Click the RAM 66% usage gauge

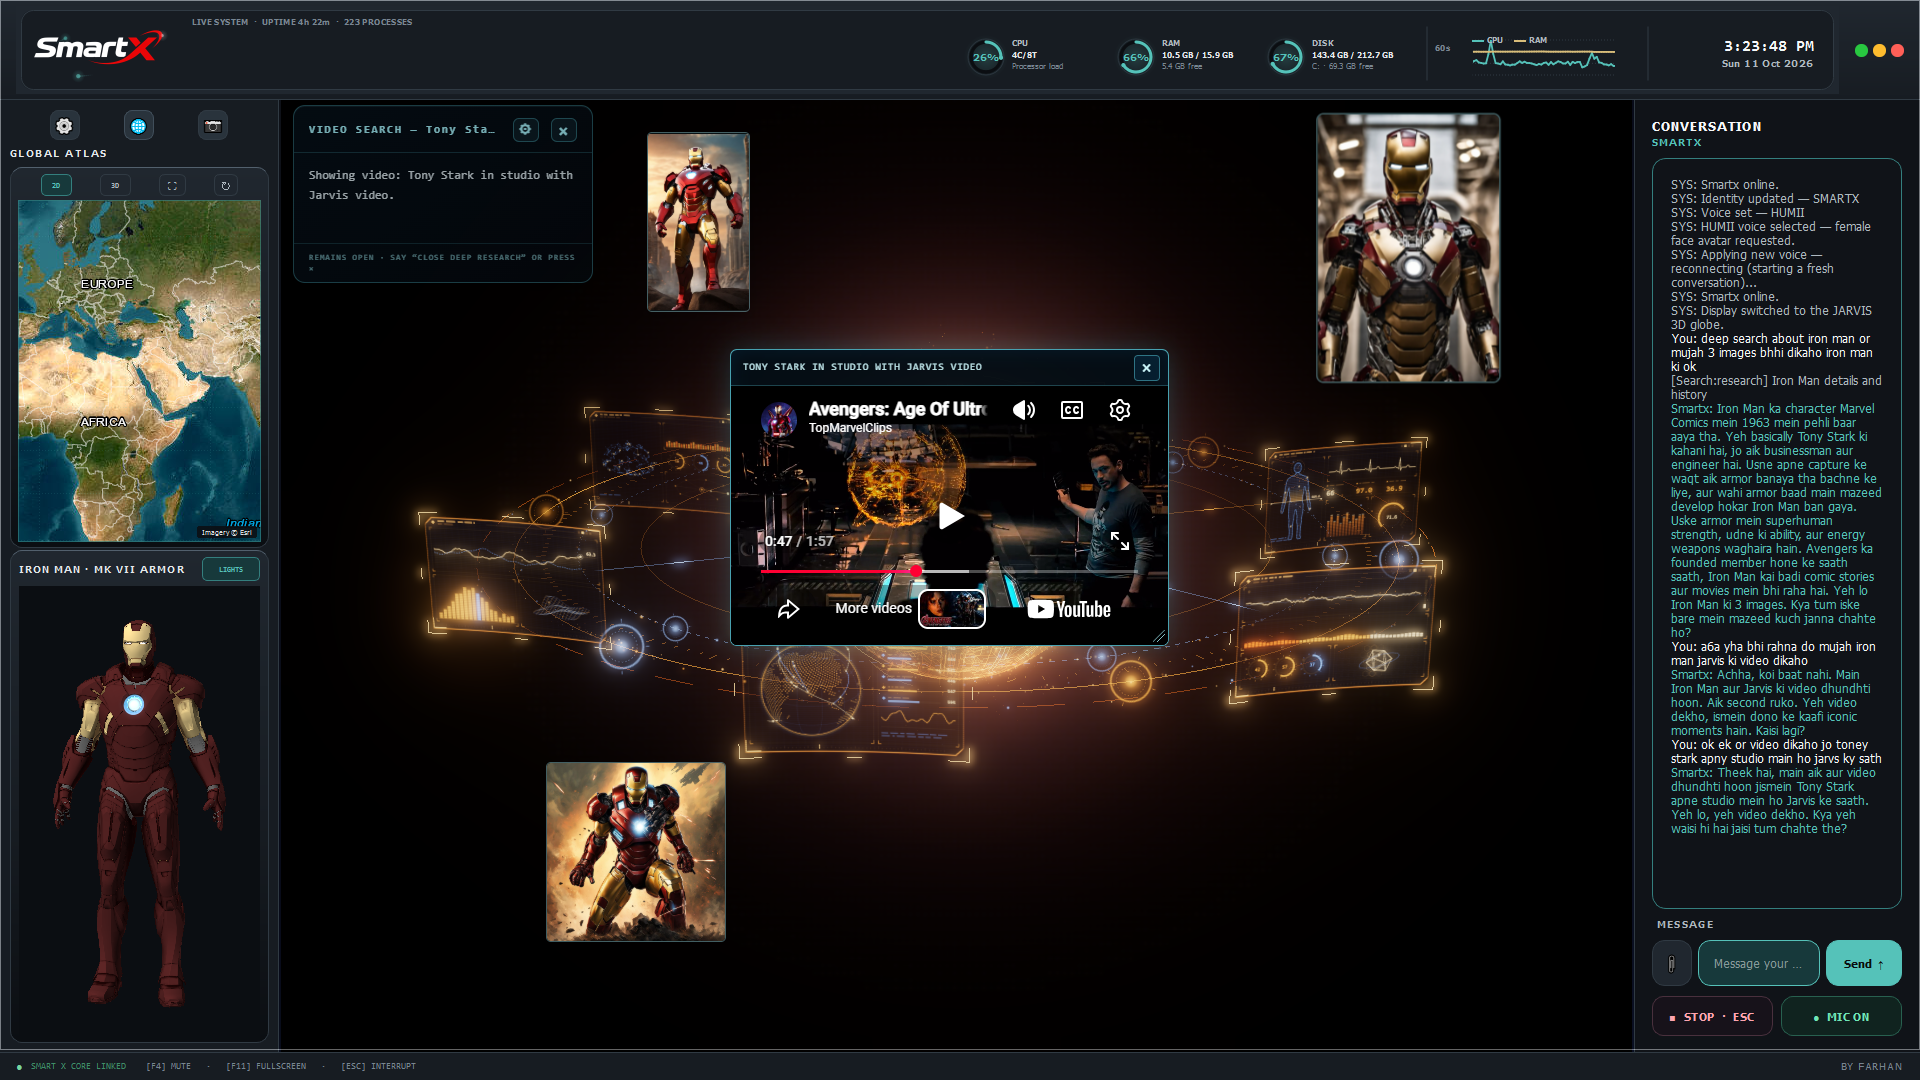[1135, 57]
